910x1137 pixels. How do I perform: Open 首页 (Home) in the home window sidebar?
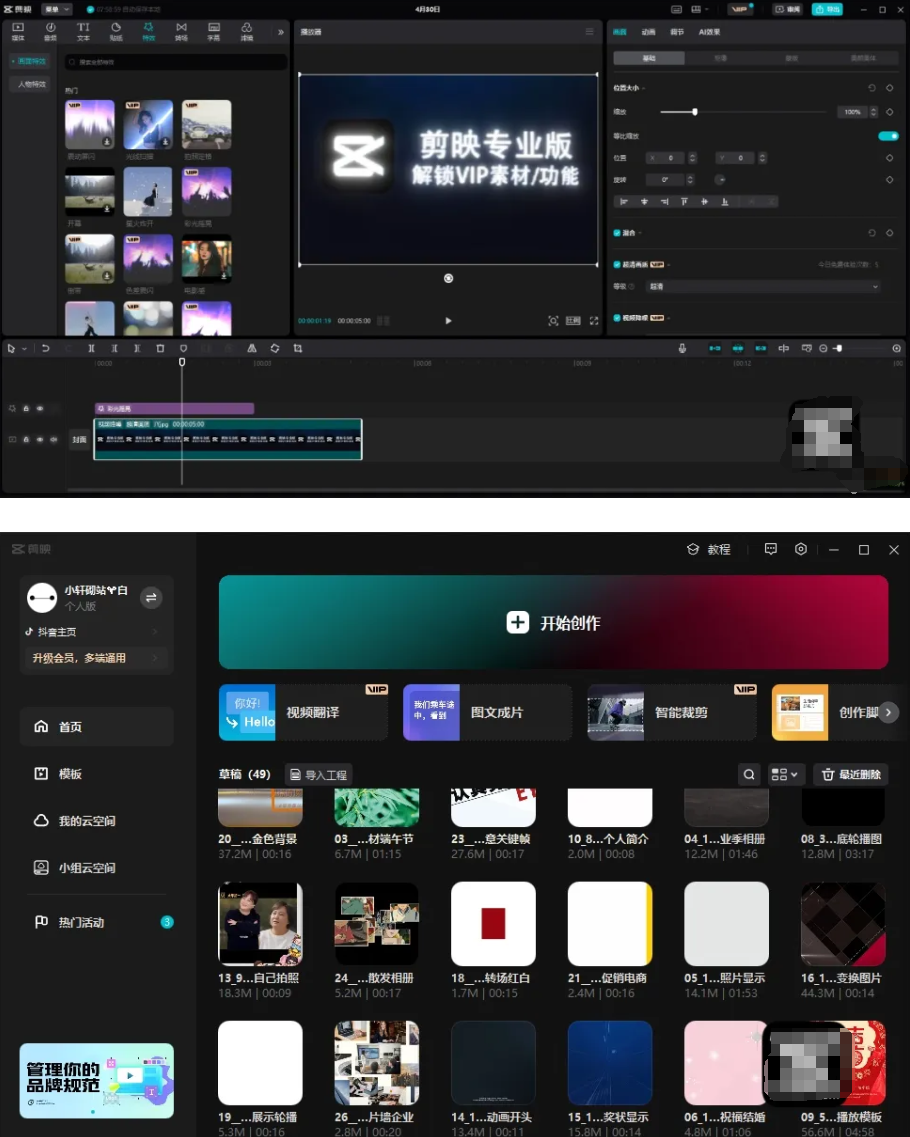pyautogui.click(x=96, y=727)
